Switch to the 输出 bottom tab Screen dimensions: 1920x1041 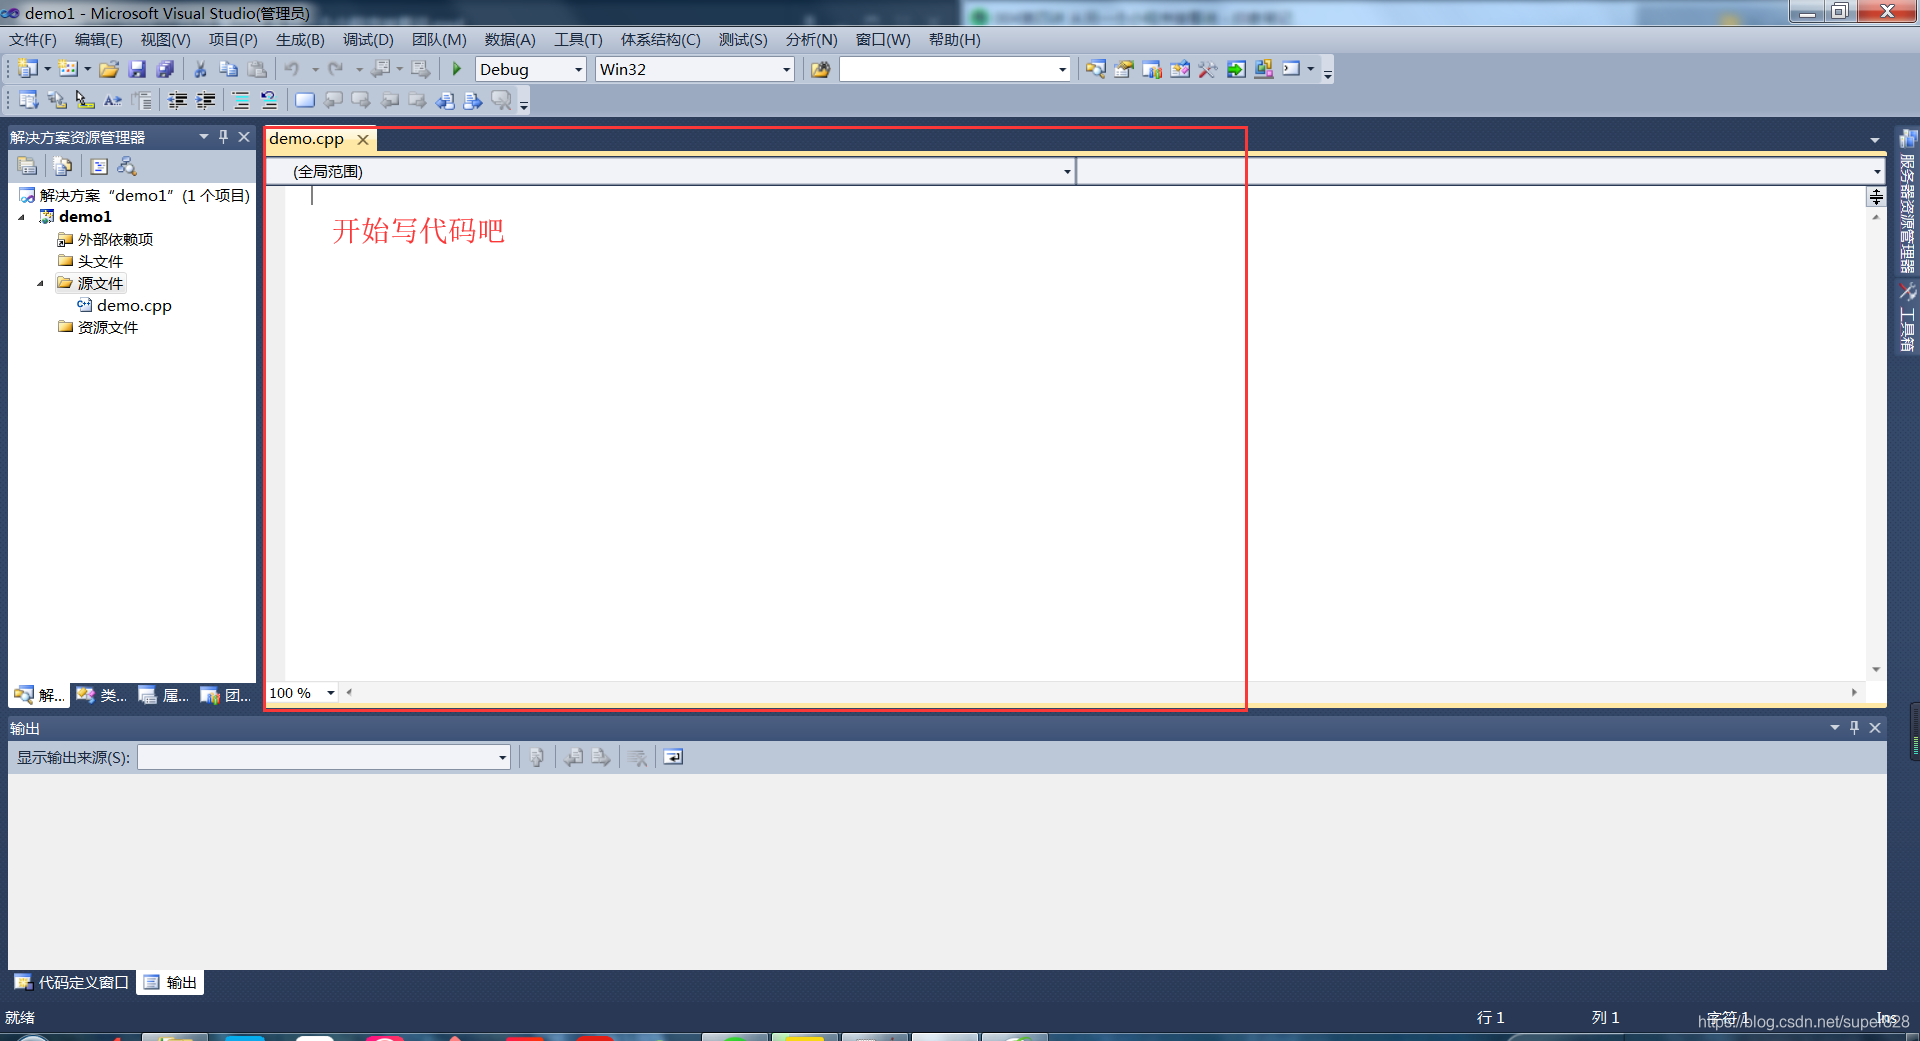(171, 983)
